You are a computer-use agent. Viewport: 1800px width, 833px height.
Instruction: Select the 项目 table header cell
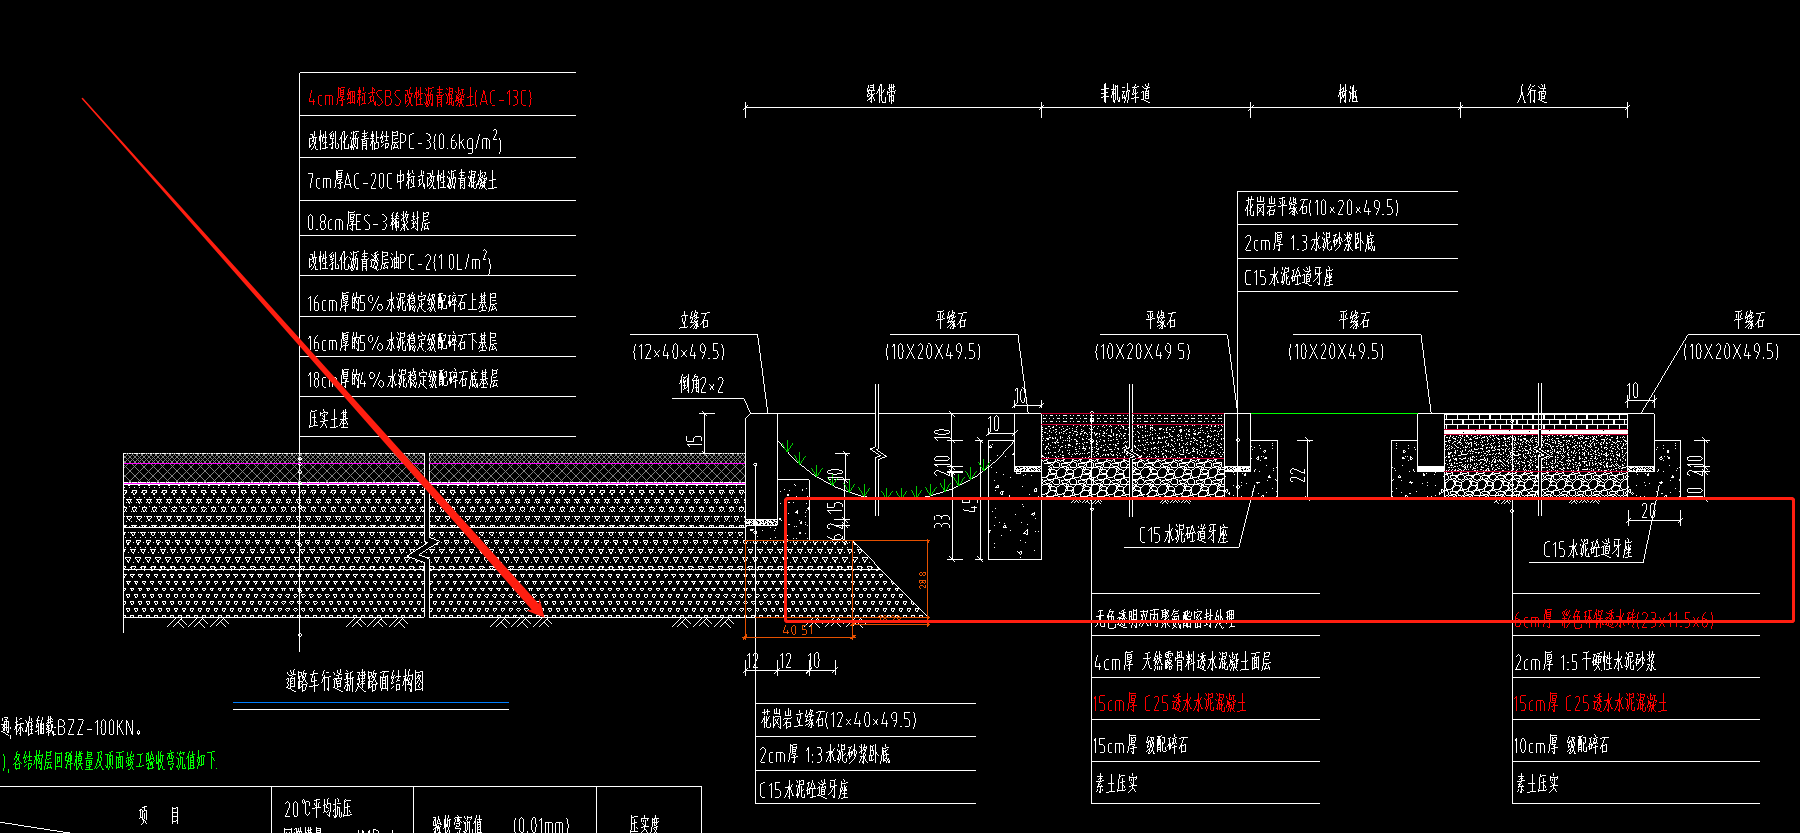click(160, 815)
